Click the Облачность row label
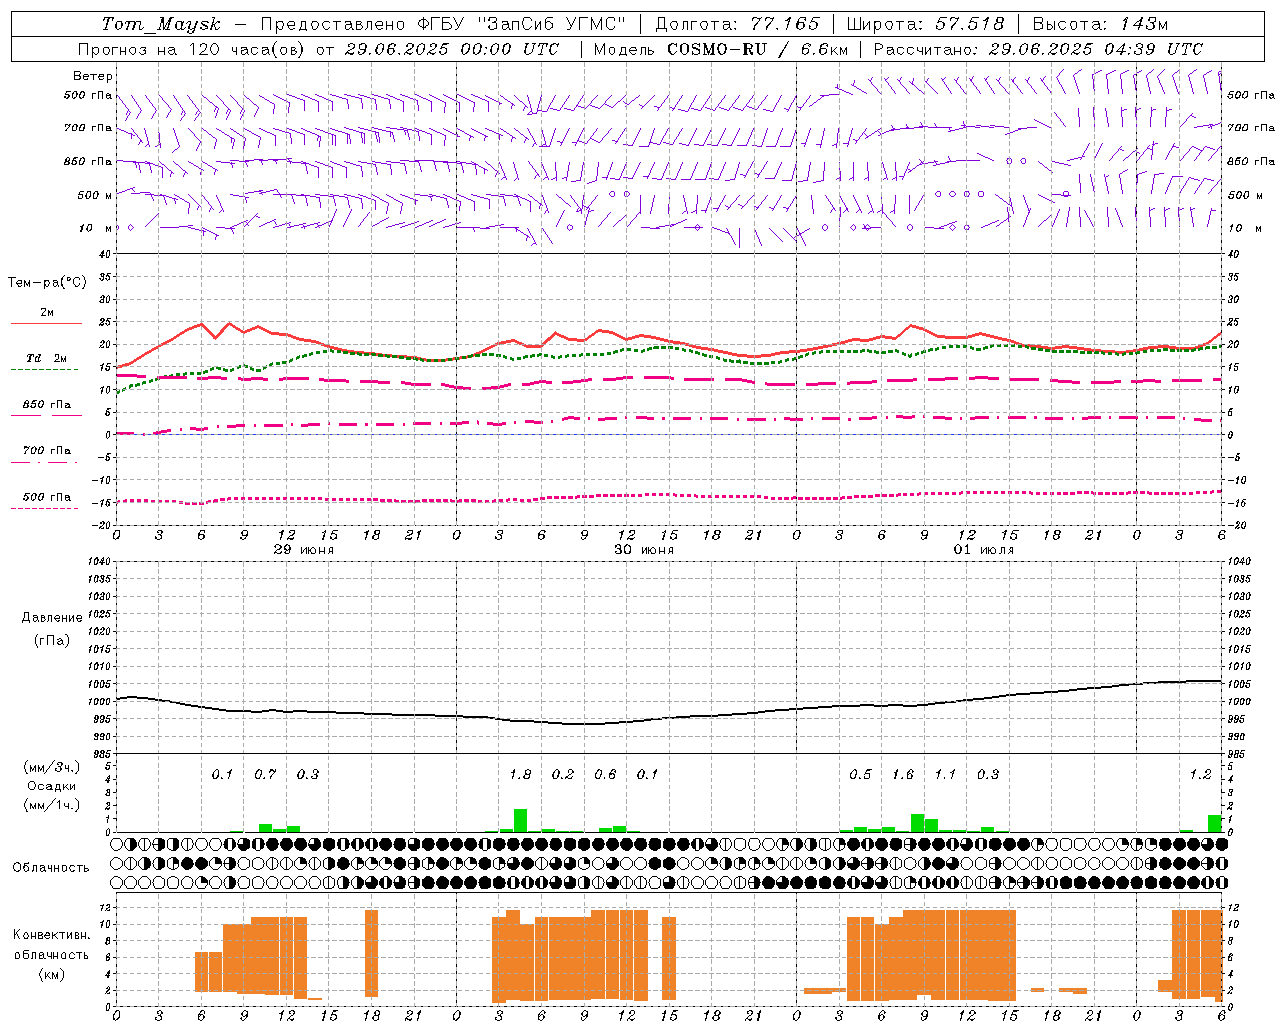Screen dimensions: 1280x1024 pos(51,867)
